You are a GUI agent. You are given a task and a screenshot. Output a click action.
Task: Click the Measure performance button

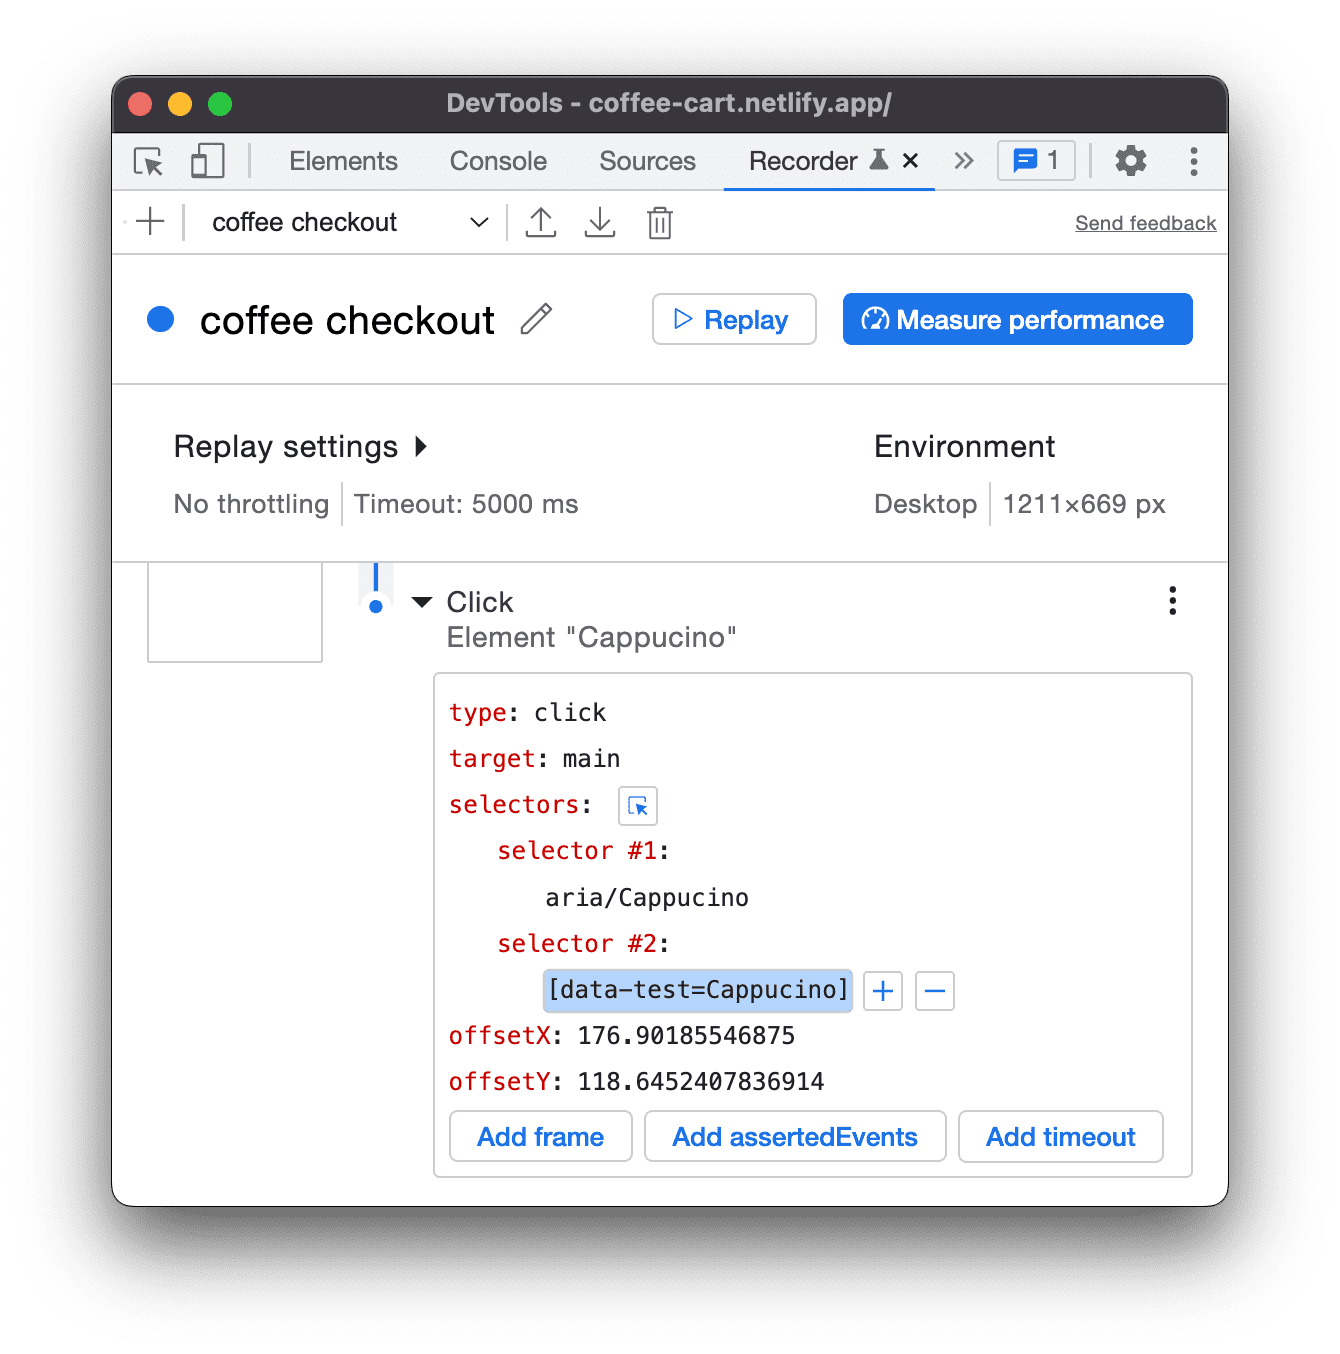(x=1017, y=319)
